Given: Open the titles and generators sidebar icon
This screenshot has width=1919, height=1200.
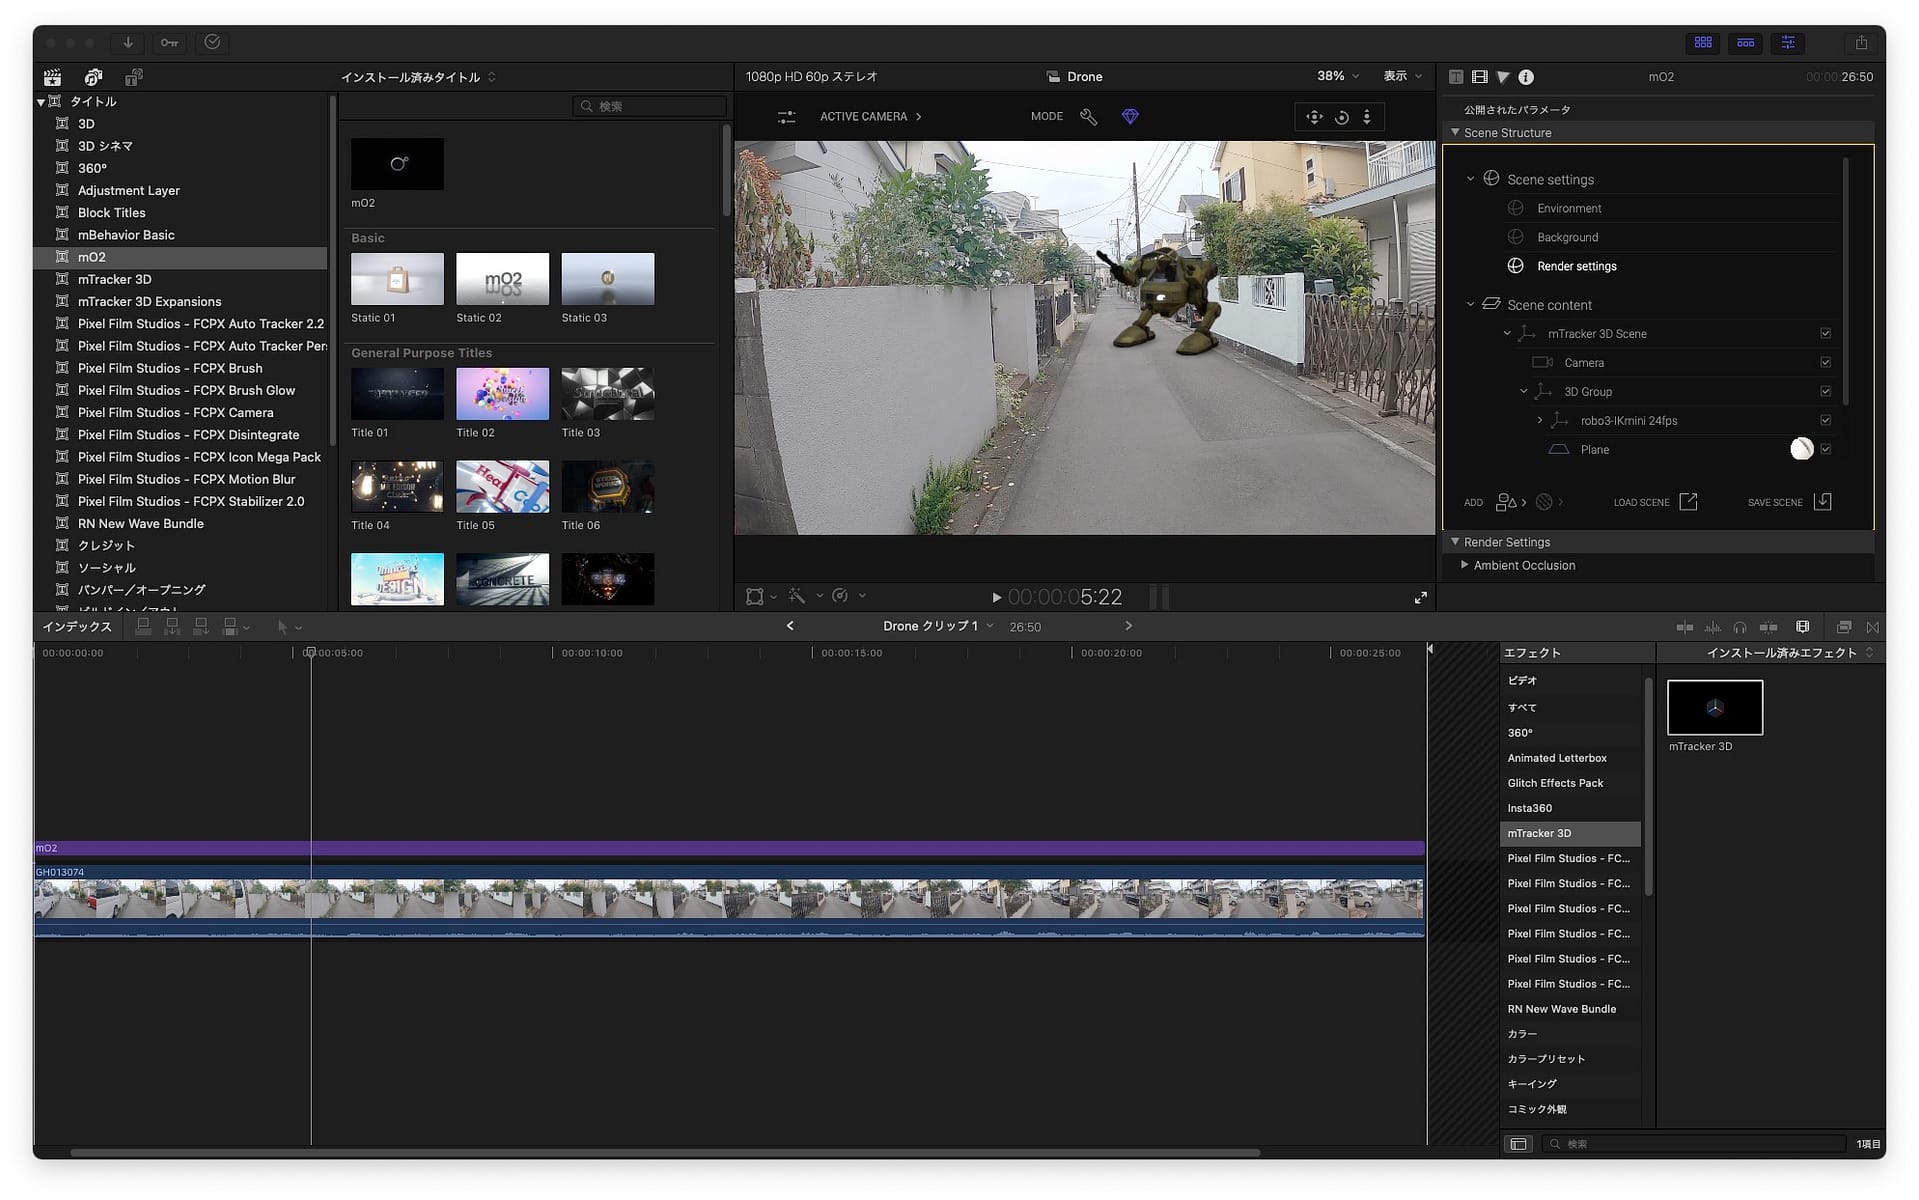Looking at the screenshot, I should coord(133,77).
